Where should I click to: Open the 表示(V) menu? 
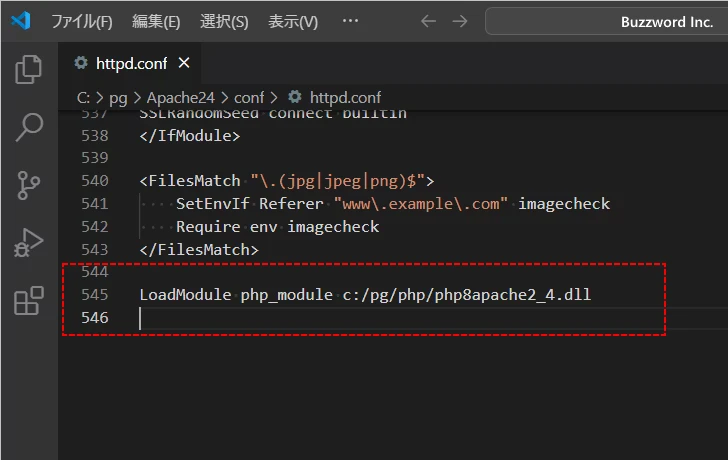pyautogui.click(x=293, y=21)
